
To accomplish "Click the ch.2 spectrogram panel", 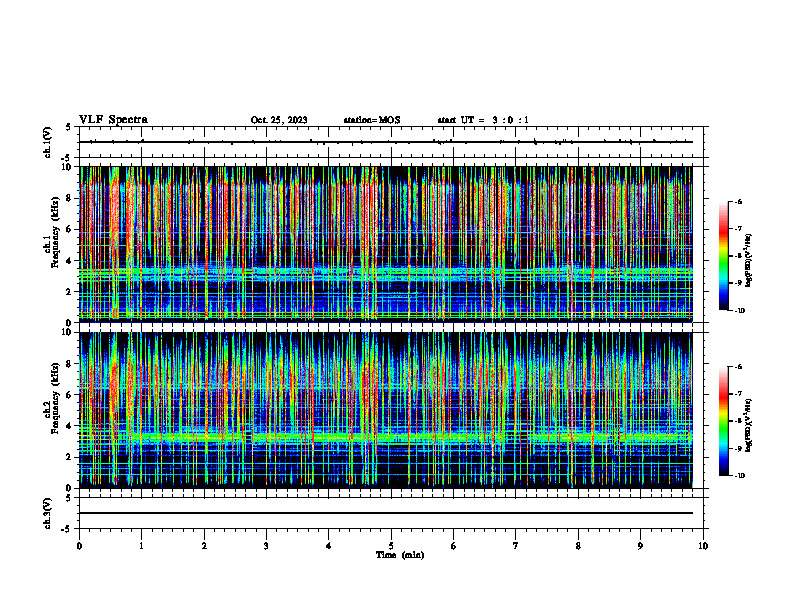I will (386, 410).
